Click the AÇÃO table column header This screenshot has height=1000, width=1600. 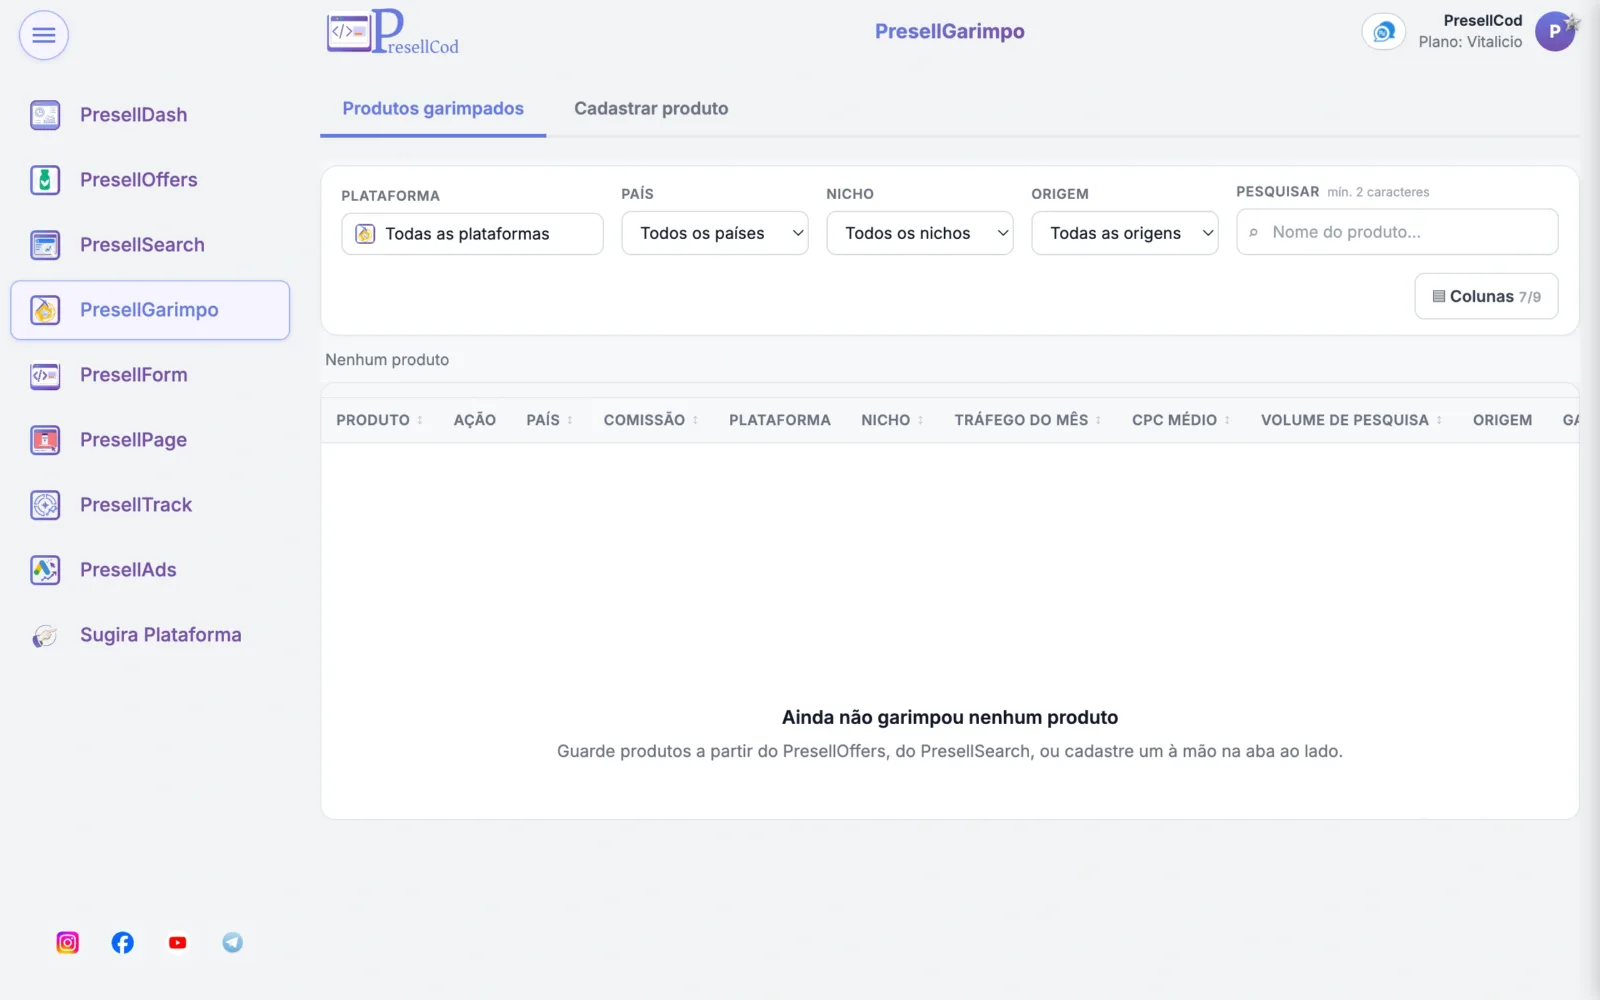[475, 420]
